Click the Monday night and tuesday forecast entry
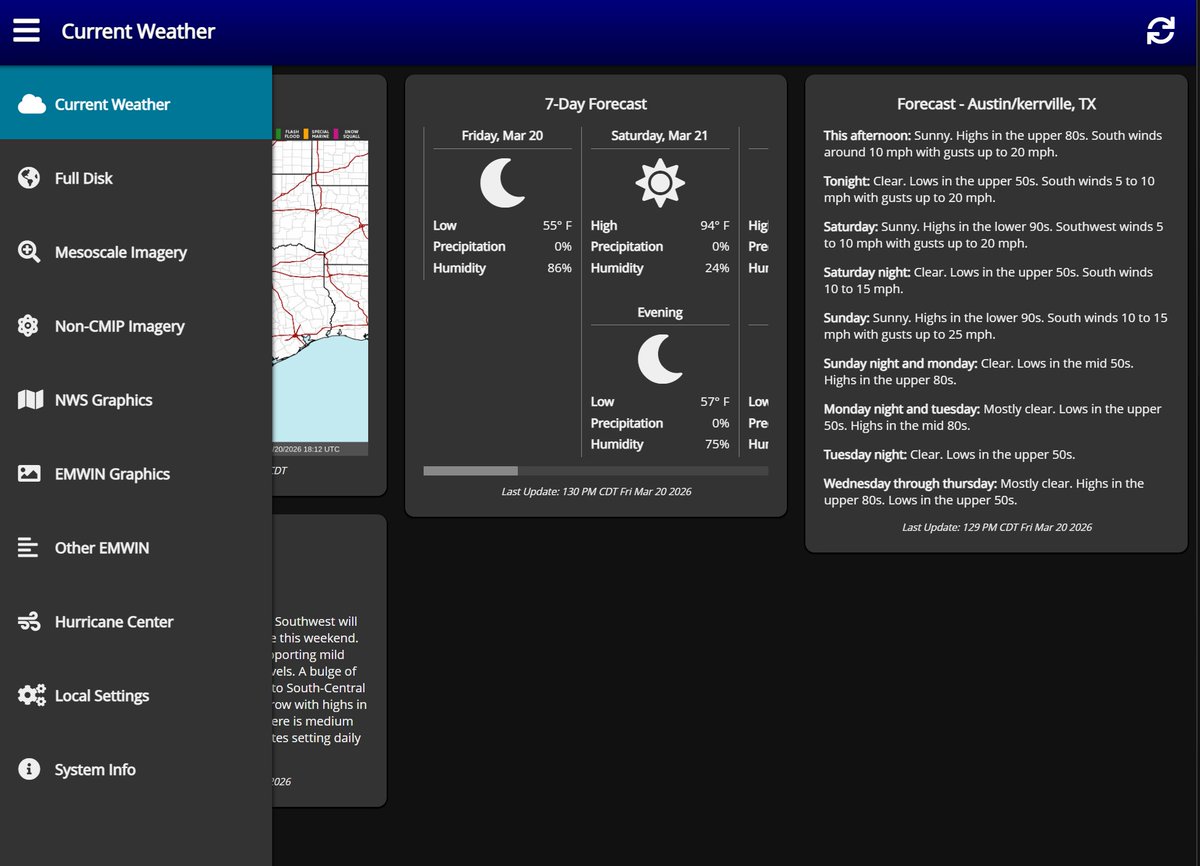Image resolution: width=1200 pixels, height=866 pixels. coord(996,417)
